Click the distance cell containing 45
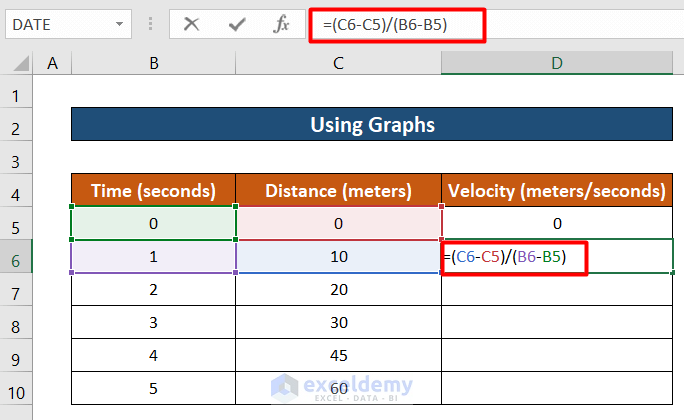684x420 pixels. click(339, 356)
